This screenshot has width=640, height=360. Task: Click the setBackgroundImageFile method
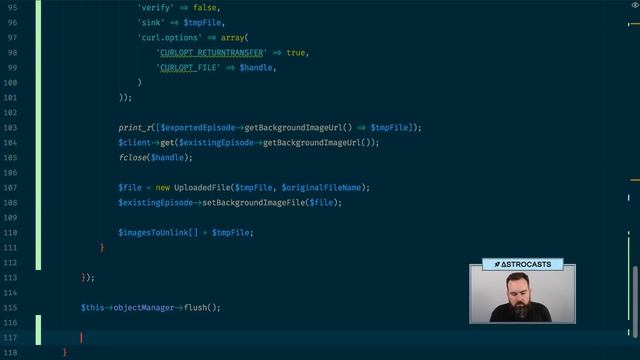tap(254, 202)
